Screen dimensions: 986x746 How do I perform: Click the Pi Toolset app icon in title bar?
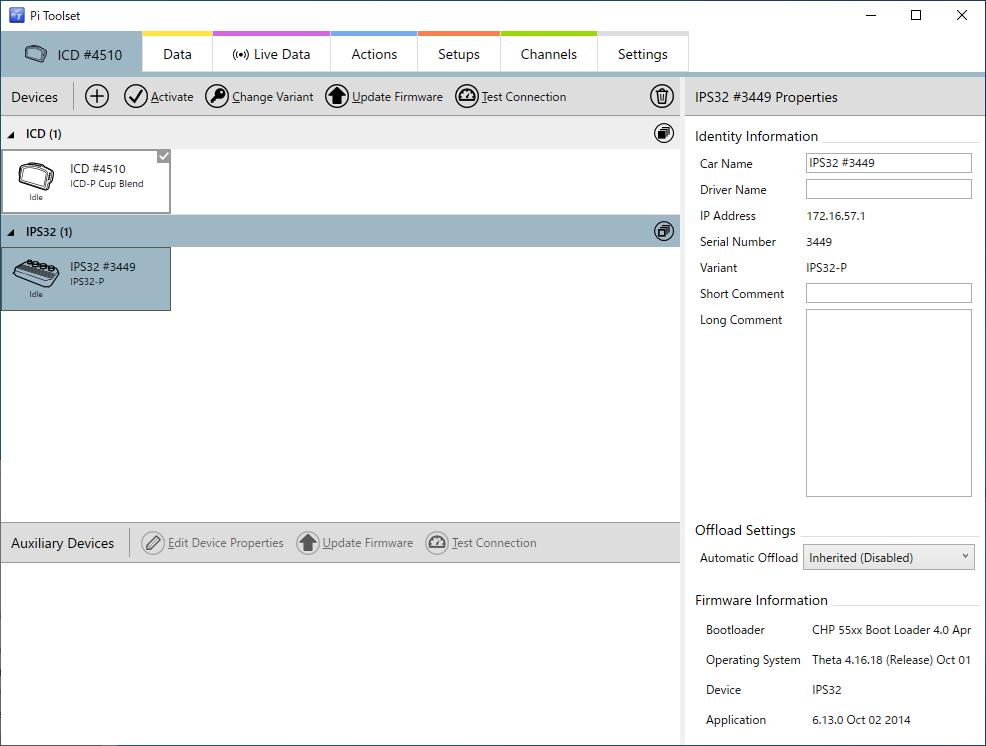coord(16,15)
